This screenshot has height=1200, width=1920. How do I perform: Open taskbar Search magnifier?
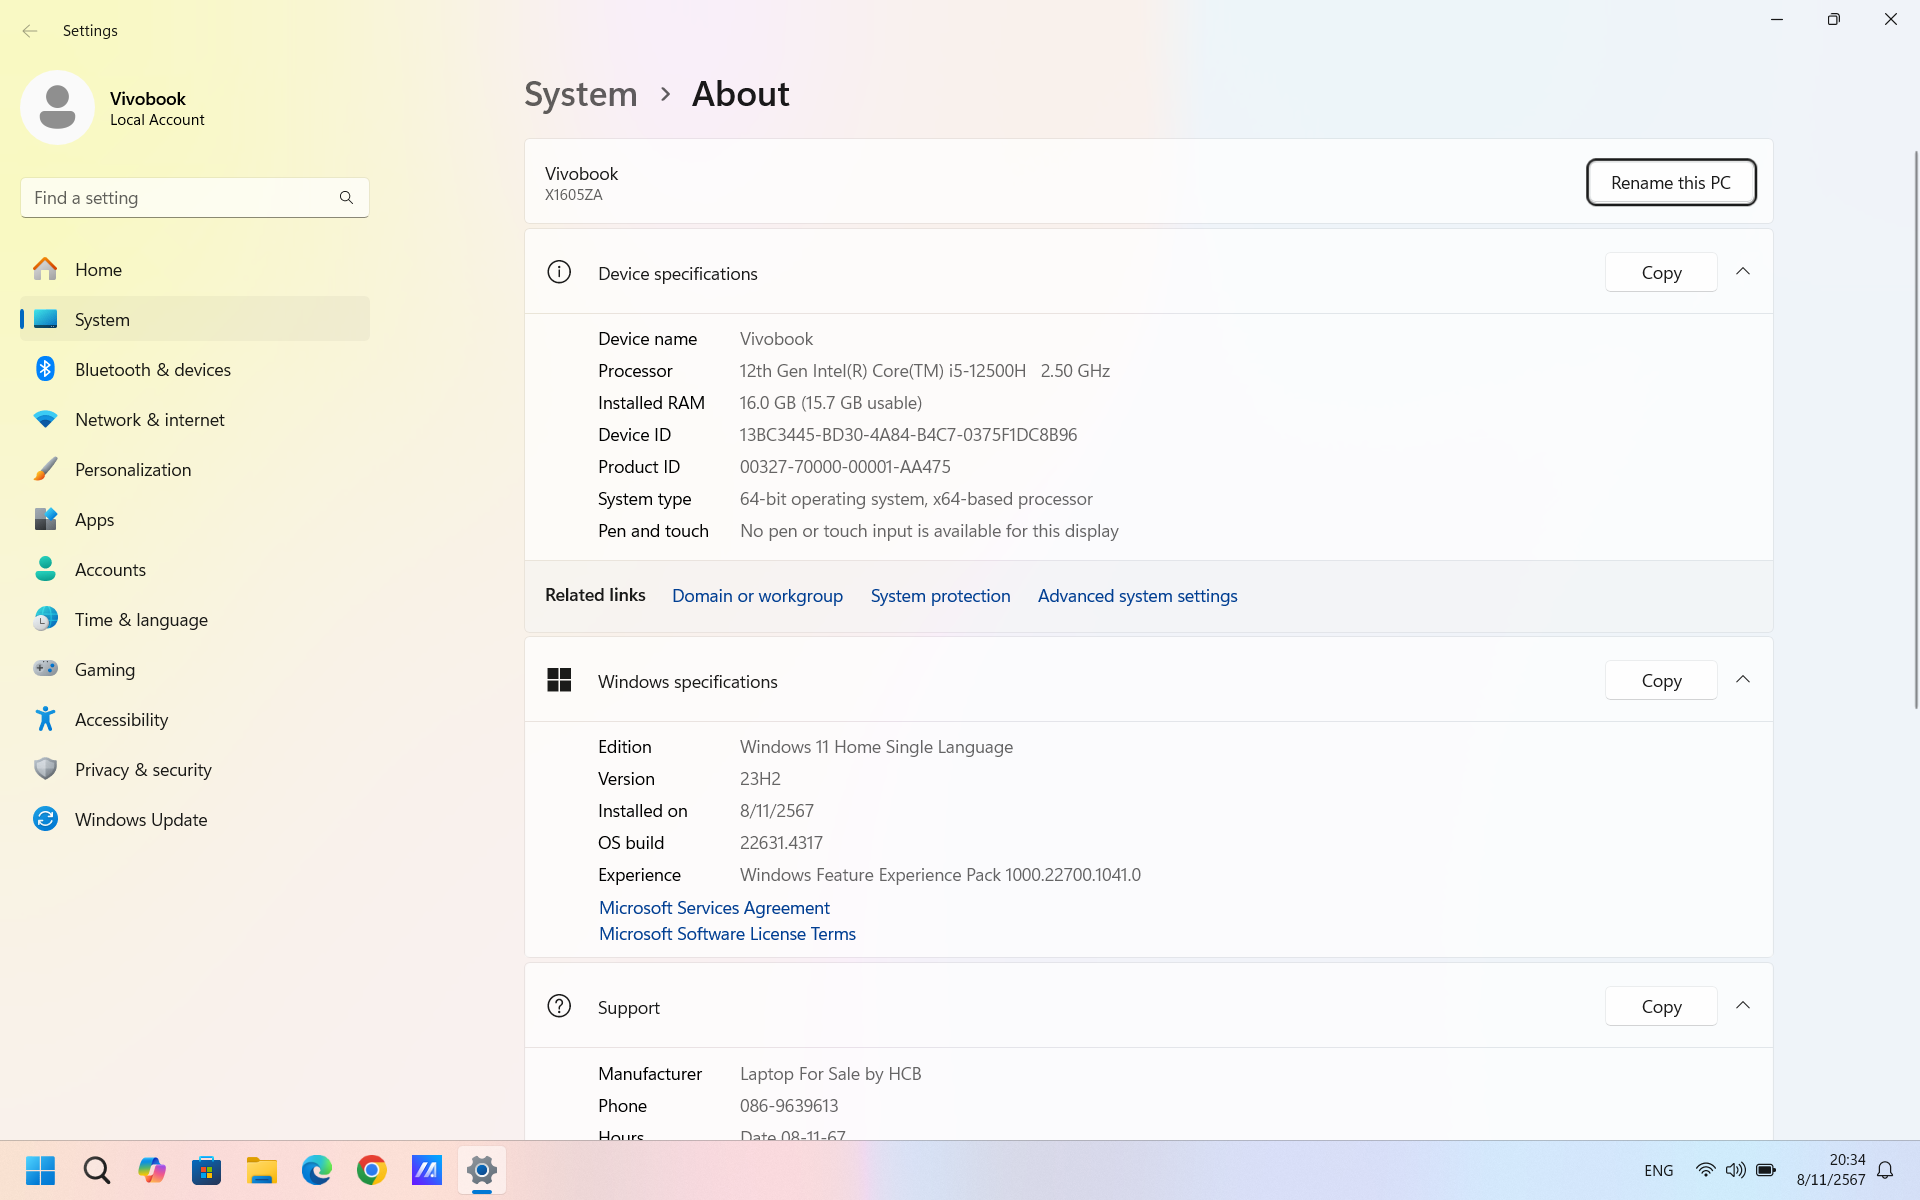point(97,1170)
